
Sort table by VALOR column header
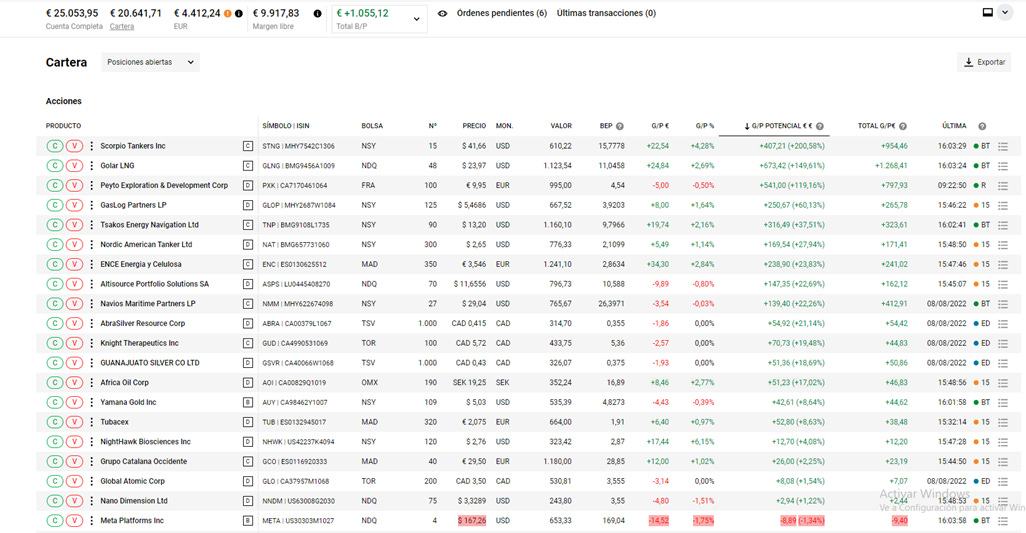coord(561,126)
